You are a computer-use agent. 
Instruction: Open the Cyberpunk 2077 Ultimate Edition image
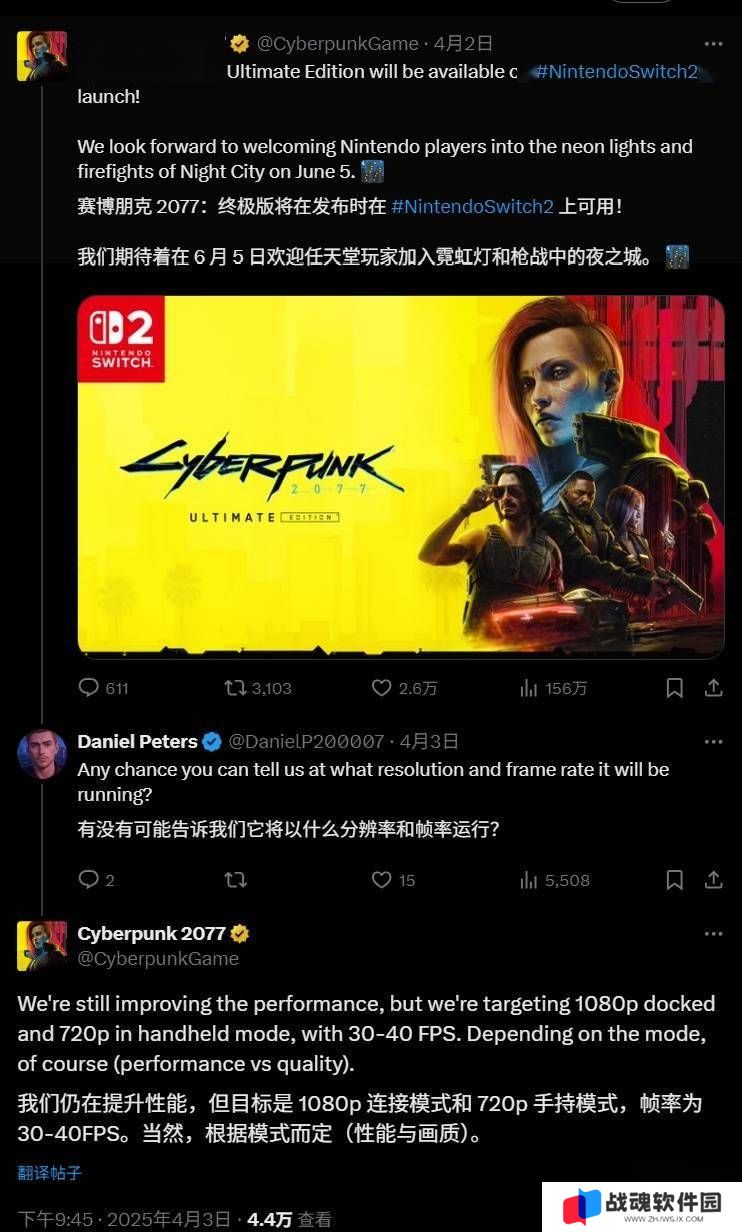(401, 477)
